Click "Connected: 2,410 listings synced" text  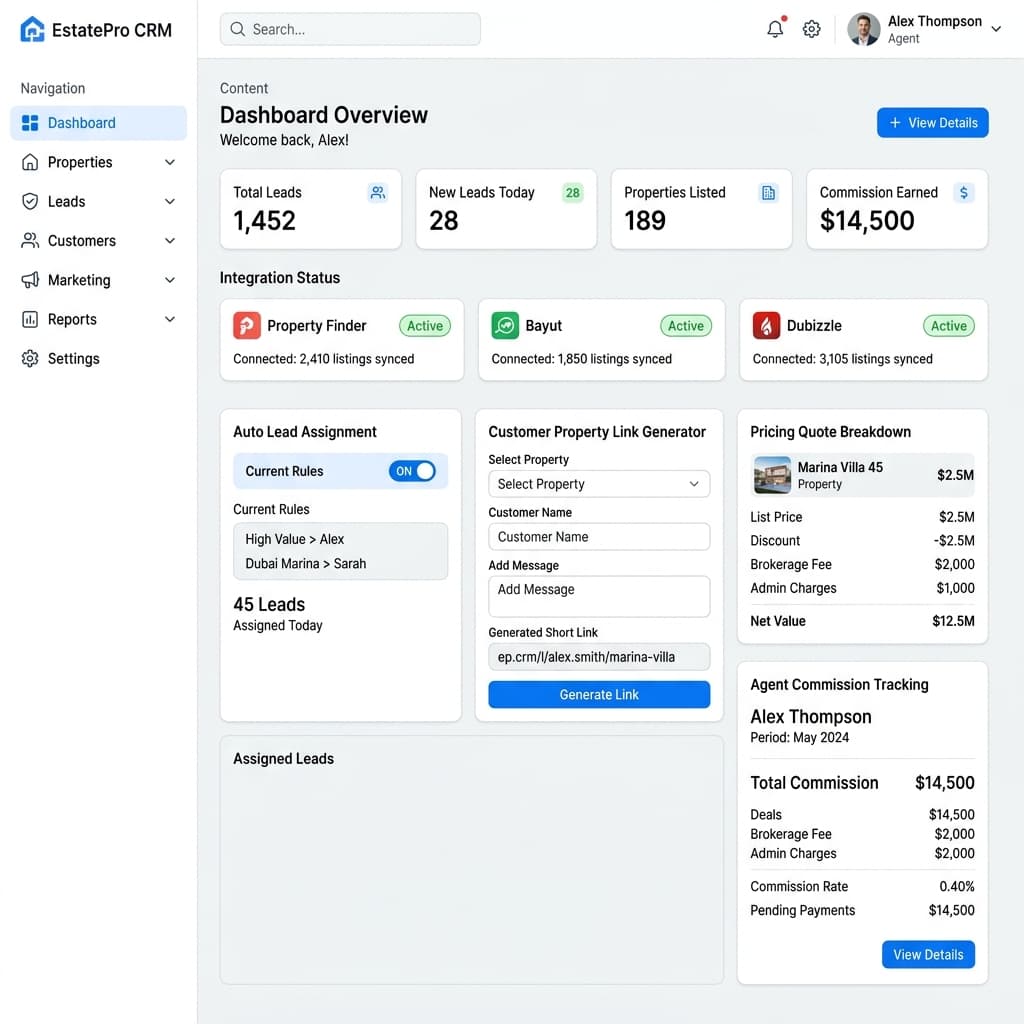point(323,359)
